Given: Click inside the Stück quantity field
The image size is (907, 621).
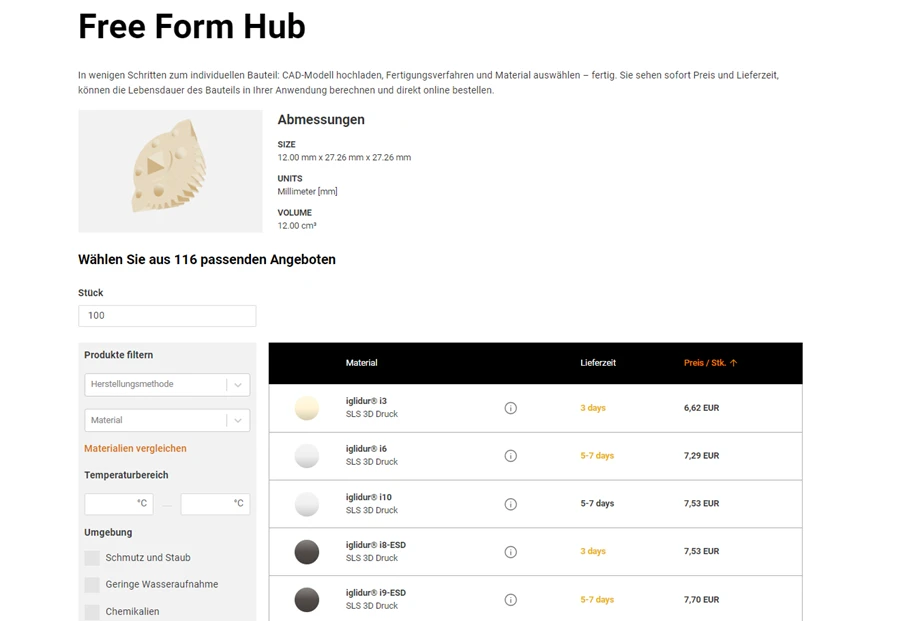Looking at the screenshot, I should tap(167, 315).
